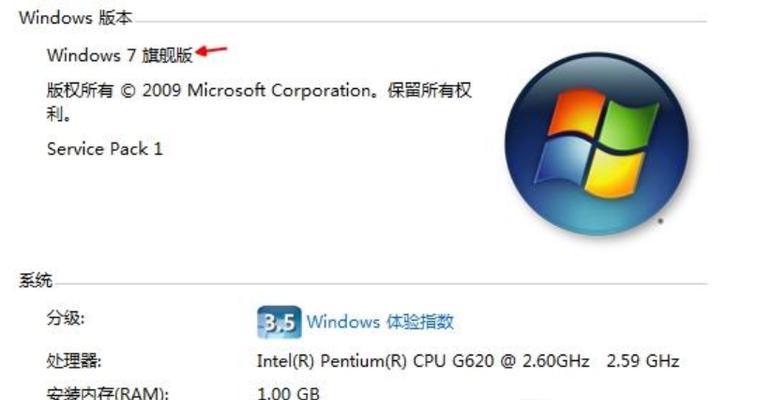The image size is (772, 400).
Task: Click the 处理器 label
Action: (74, 361)
